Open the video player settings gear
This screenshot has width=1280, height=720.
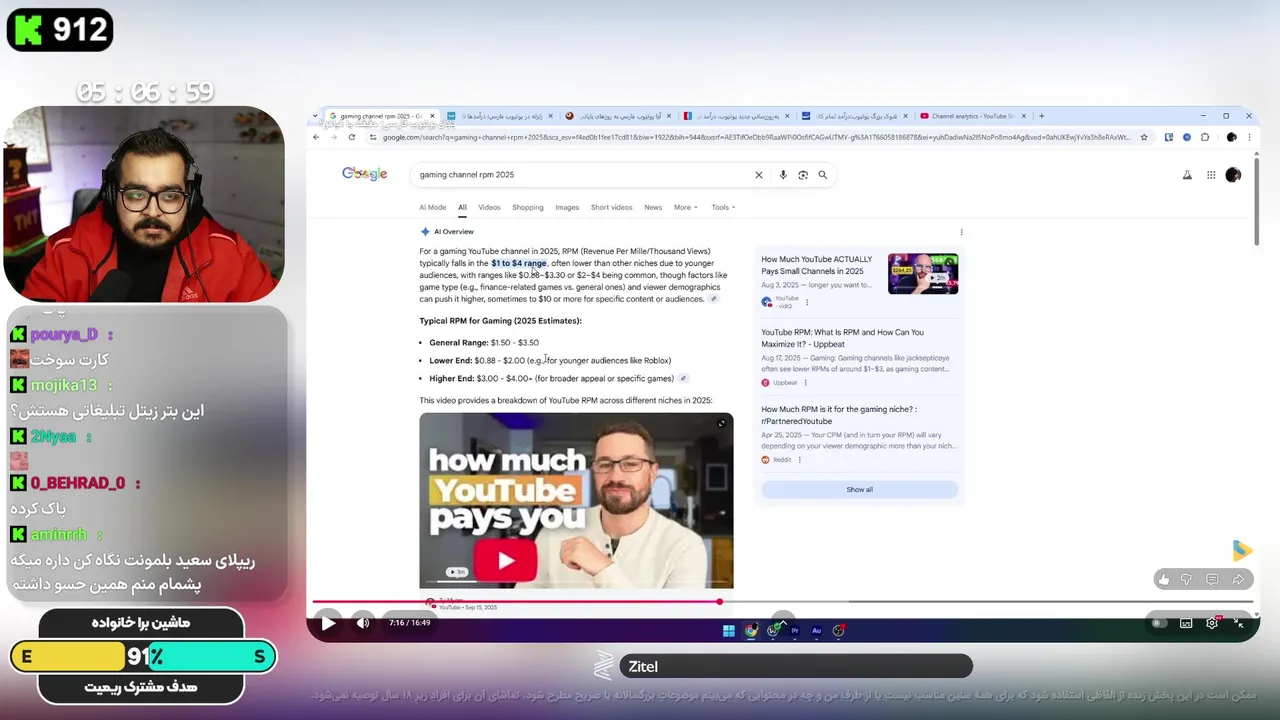point(1212,623)
